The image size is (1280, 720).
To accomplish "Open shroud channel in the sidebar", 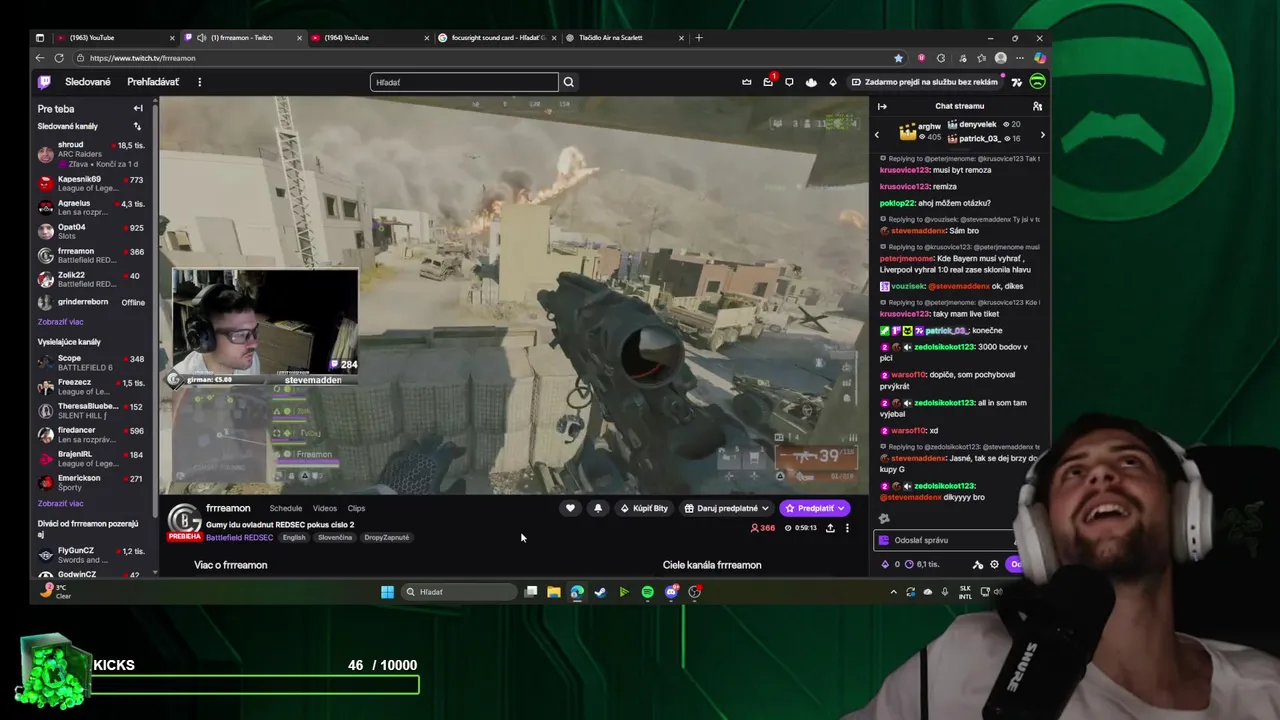I will [x=92, y=154].
